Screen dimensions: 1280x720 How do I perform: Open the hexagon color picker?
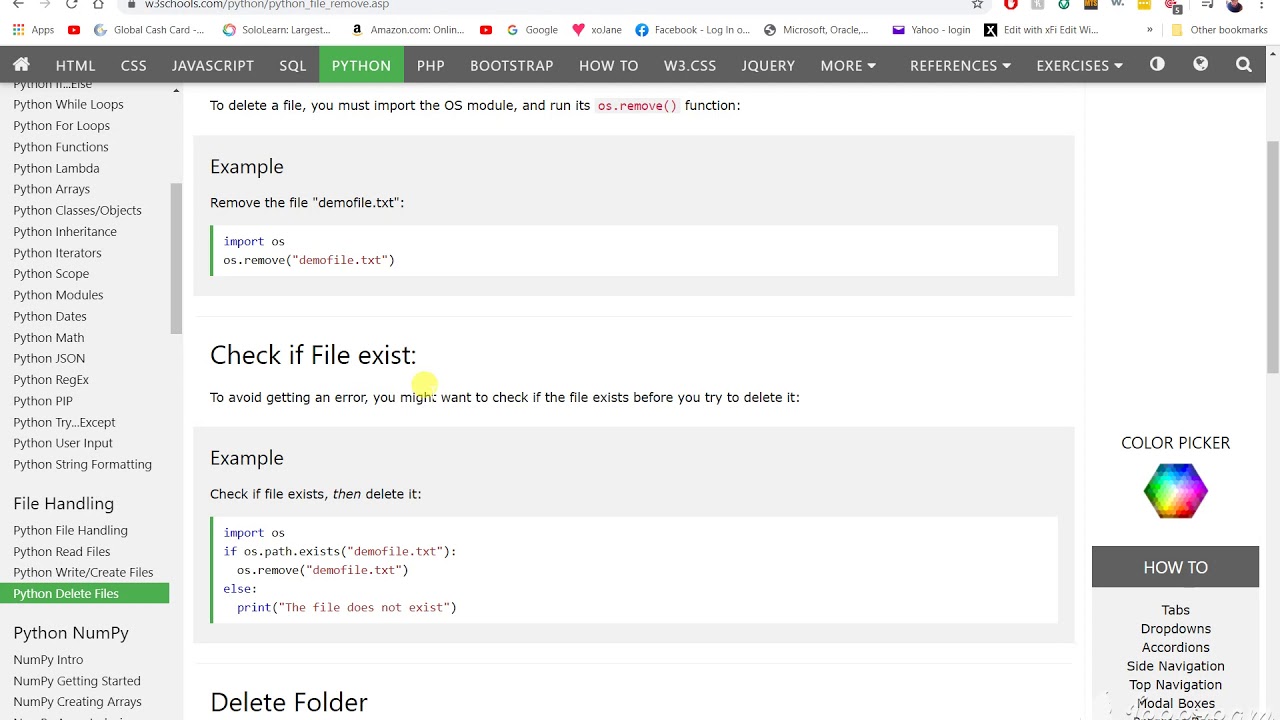click(x=1175, y=491)
